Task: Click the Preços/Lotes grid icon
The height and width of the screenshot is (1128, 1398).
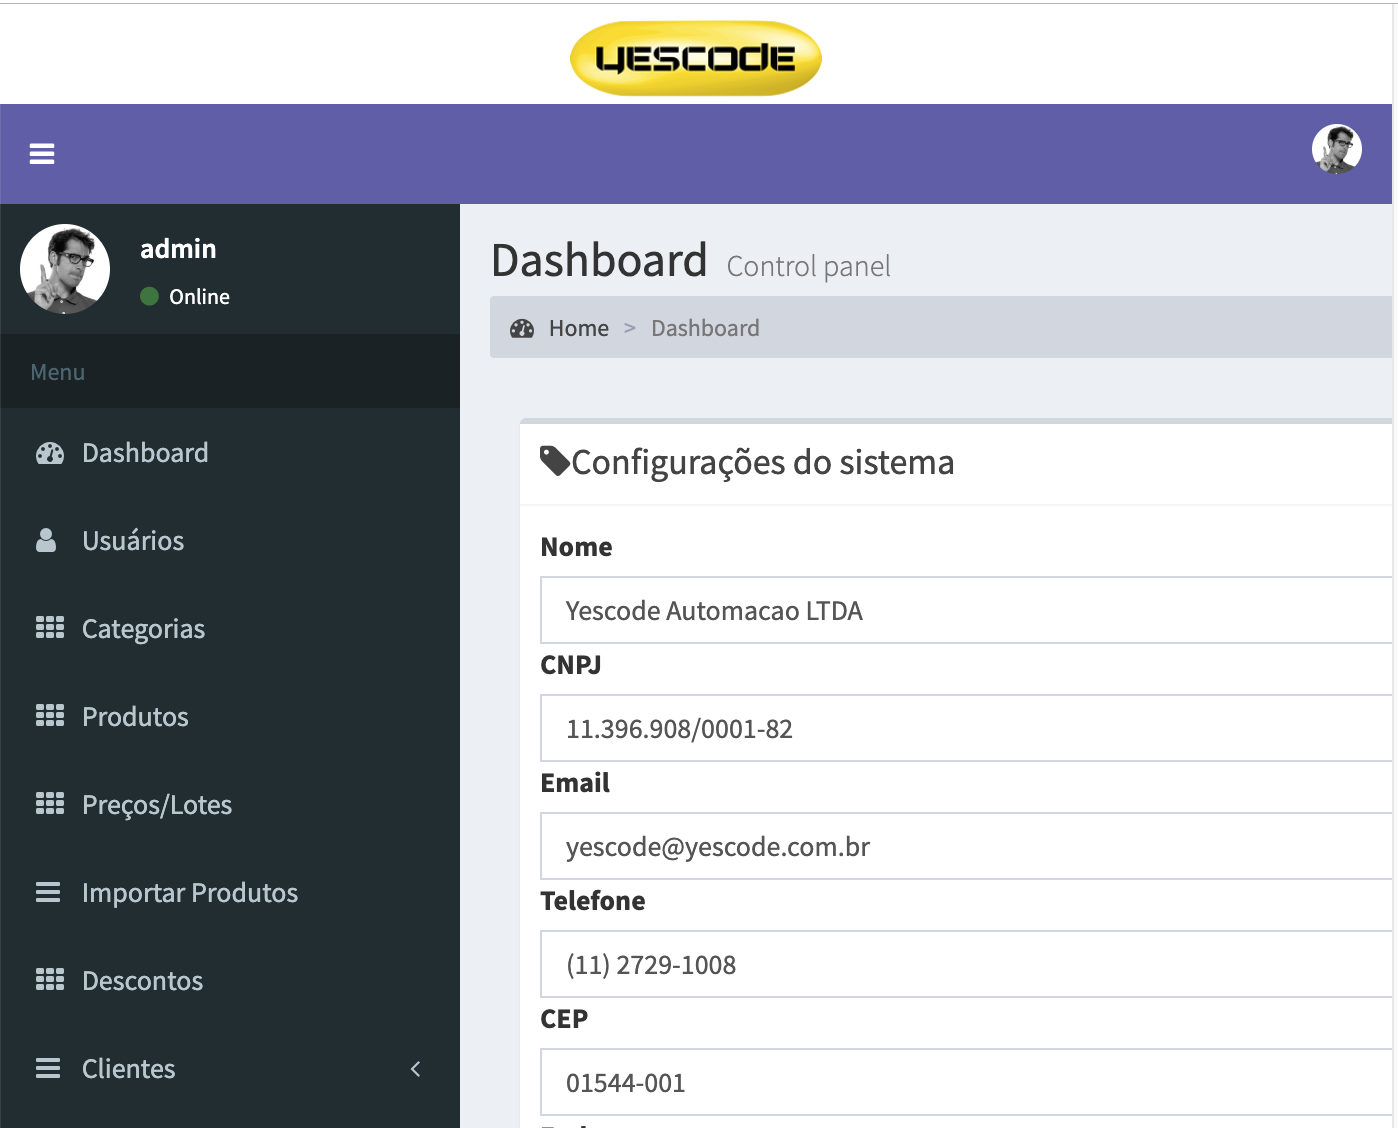Action: pyautogui.click(x=50, y=804)
